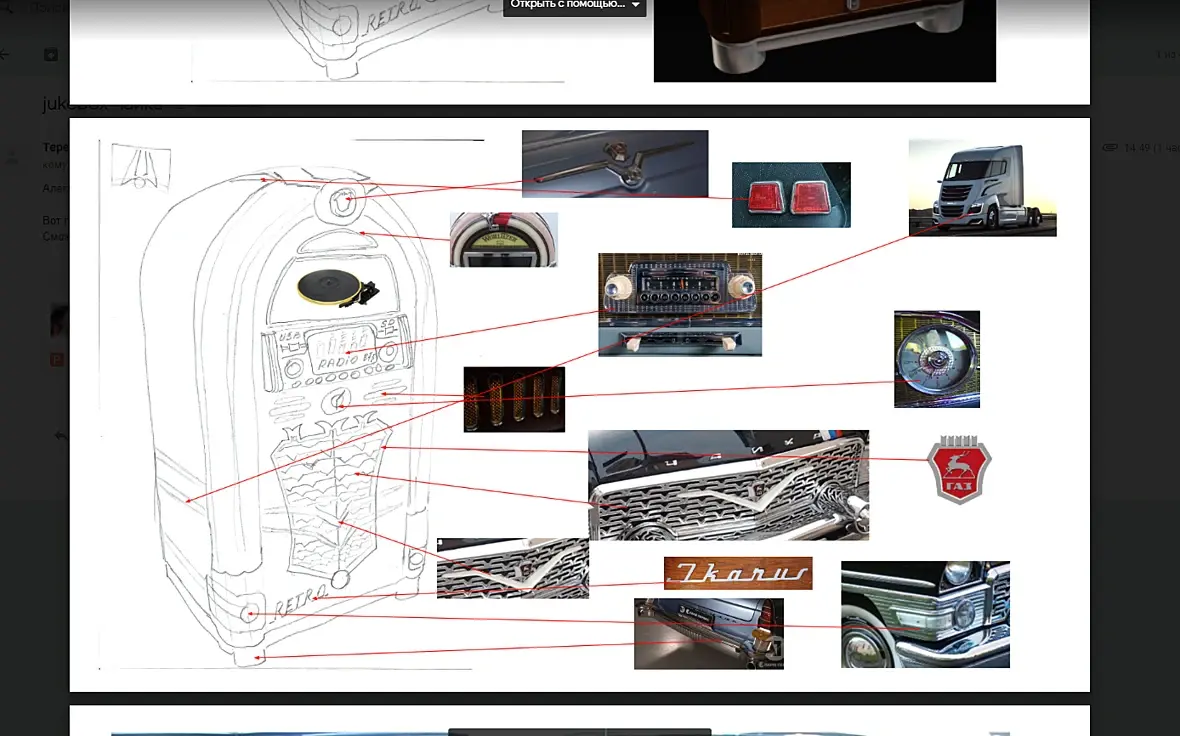1180x736 pixels.
Task: Click the red reflectors photo
Action: (x=791, y=195)
